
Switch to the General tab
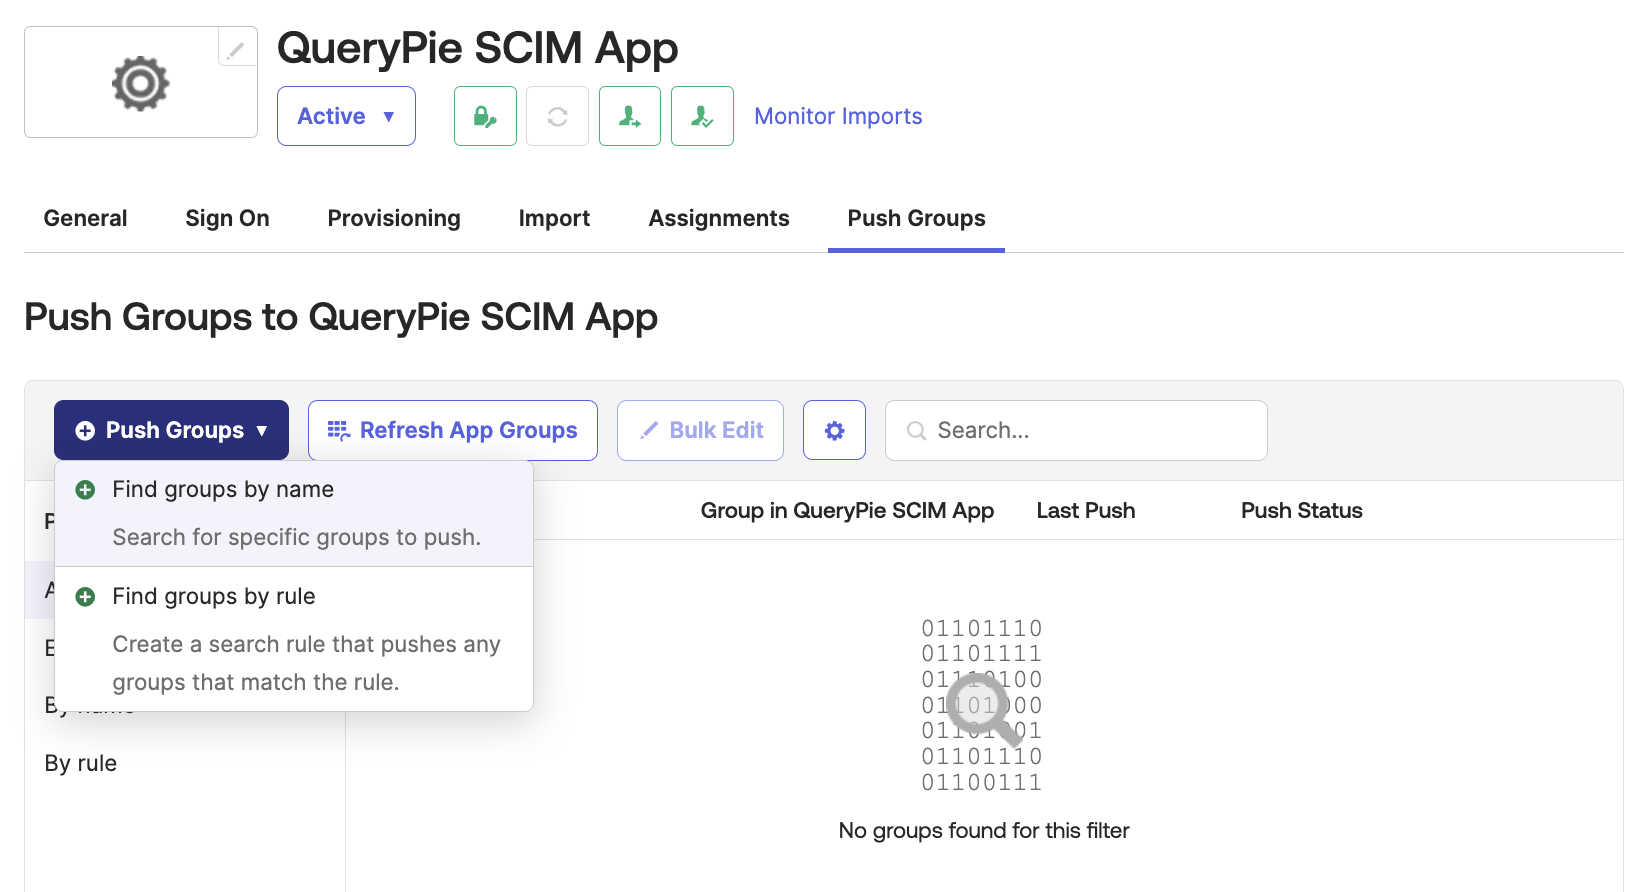[85, 218]
